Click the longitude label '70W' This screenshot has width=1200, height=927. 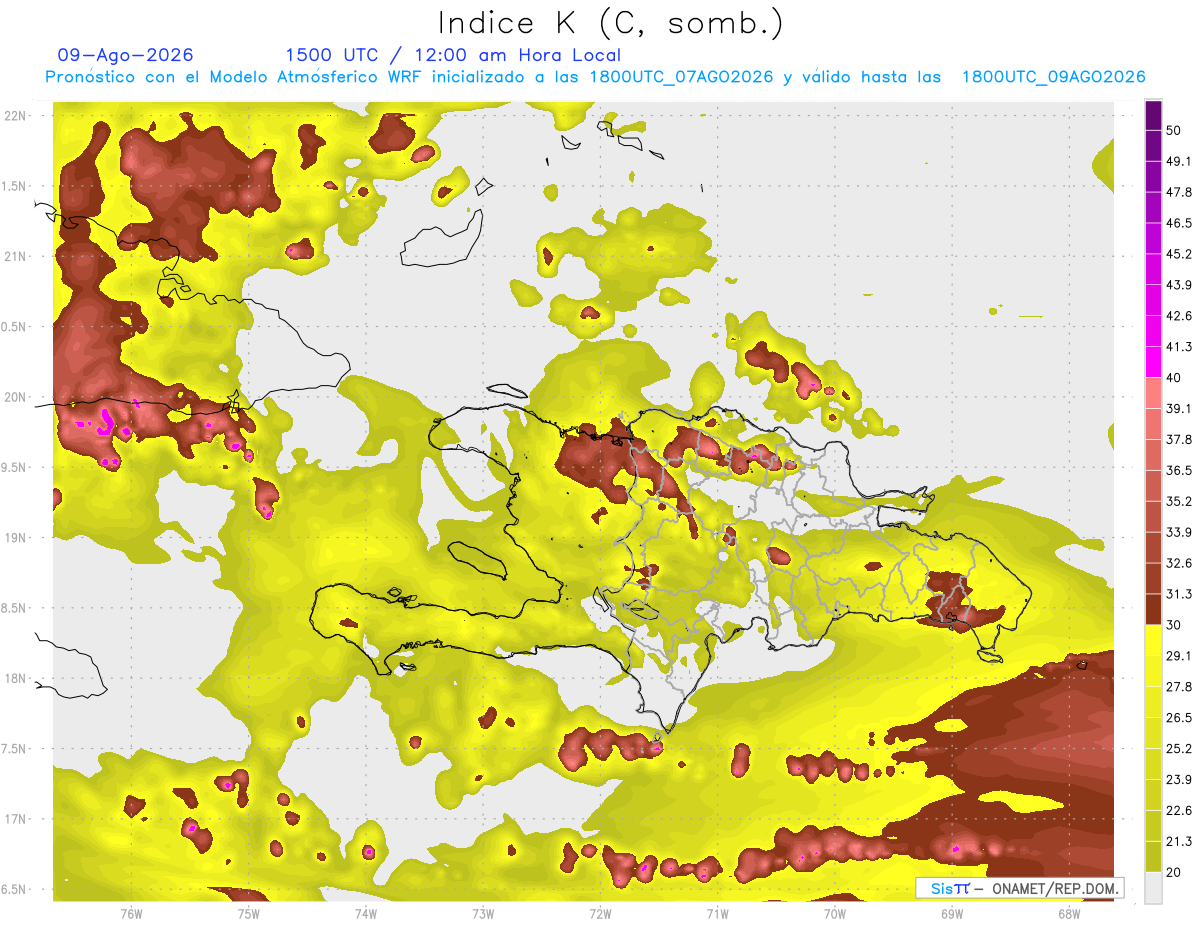pyautogui.click(x=835, y=913)
